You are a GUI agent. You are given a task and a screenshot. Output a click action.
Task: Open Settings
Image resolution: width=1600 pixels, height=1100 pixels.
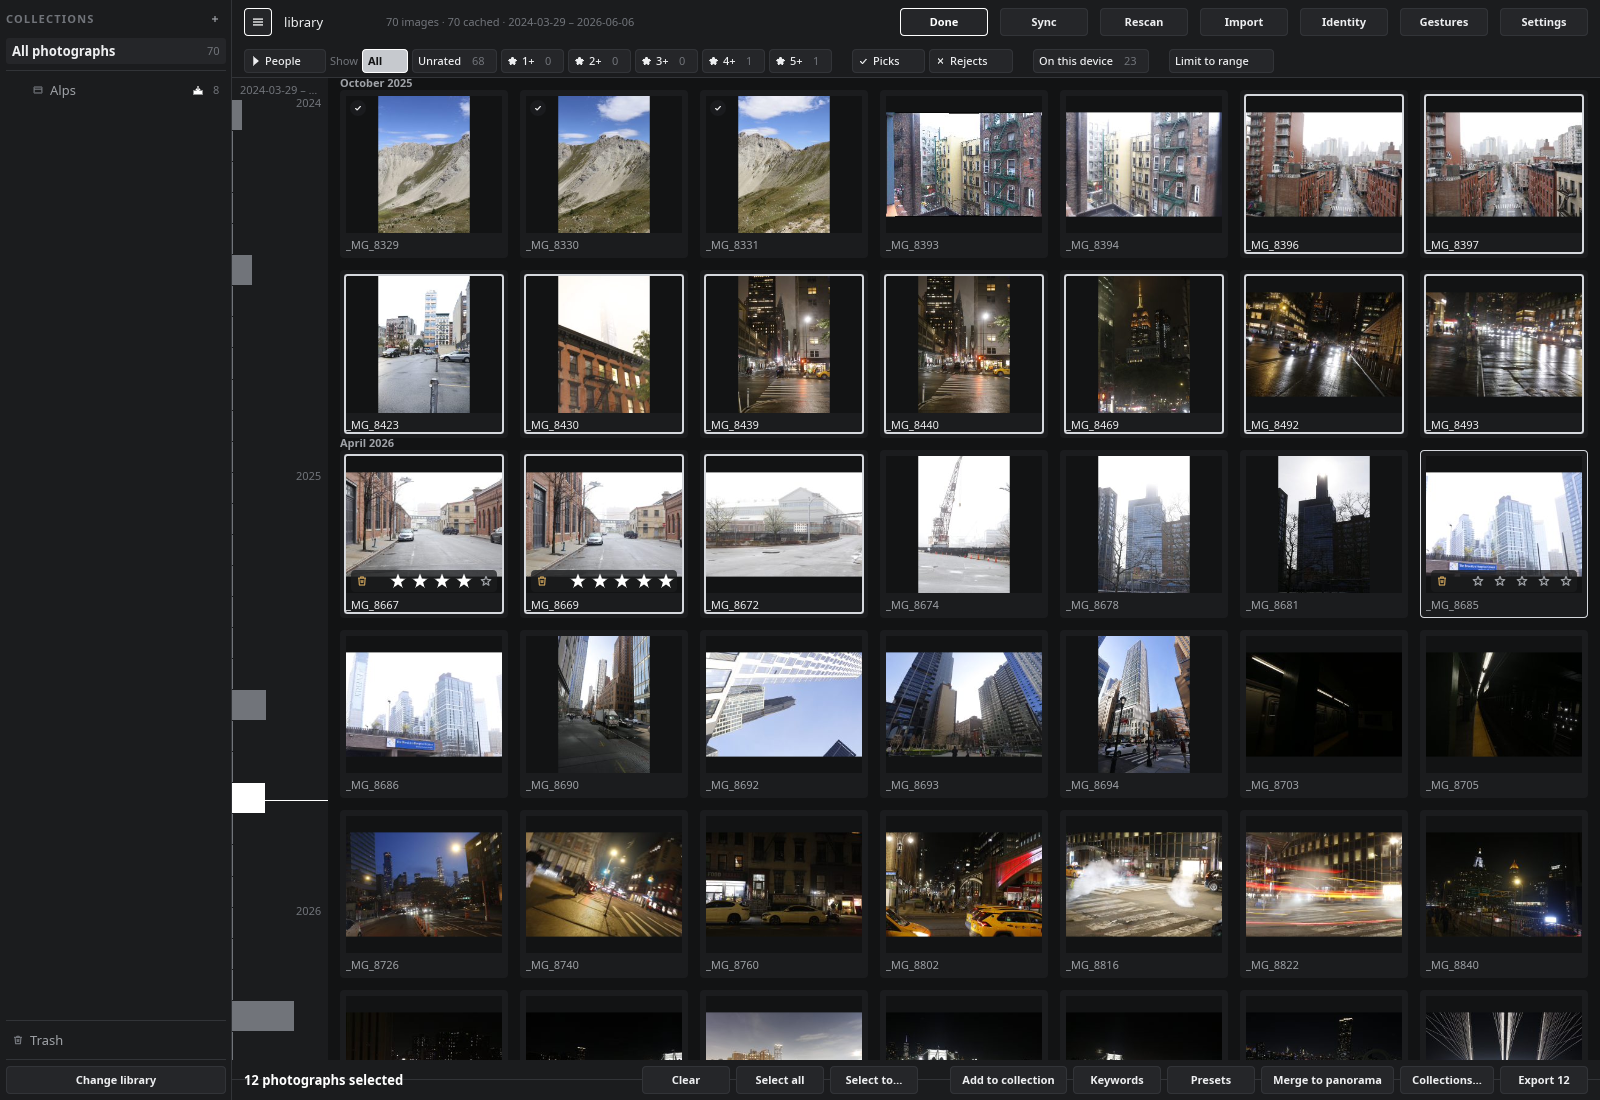[1544, 22]
